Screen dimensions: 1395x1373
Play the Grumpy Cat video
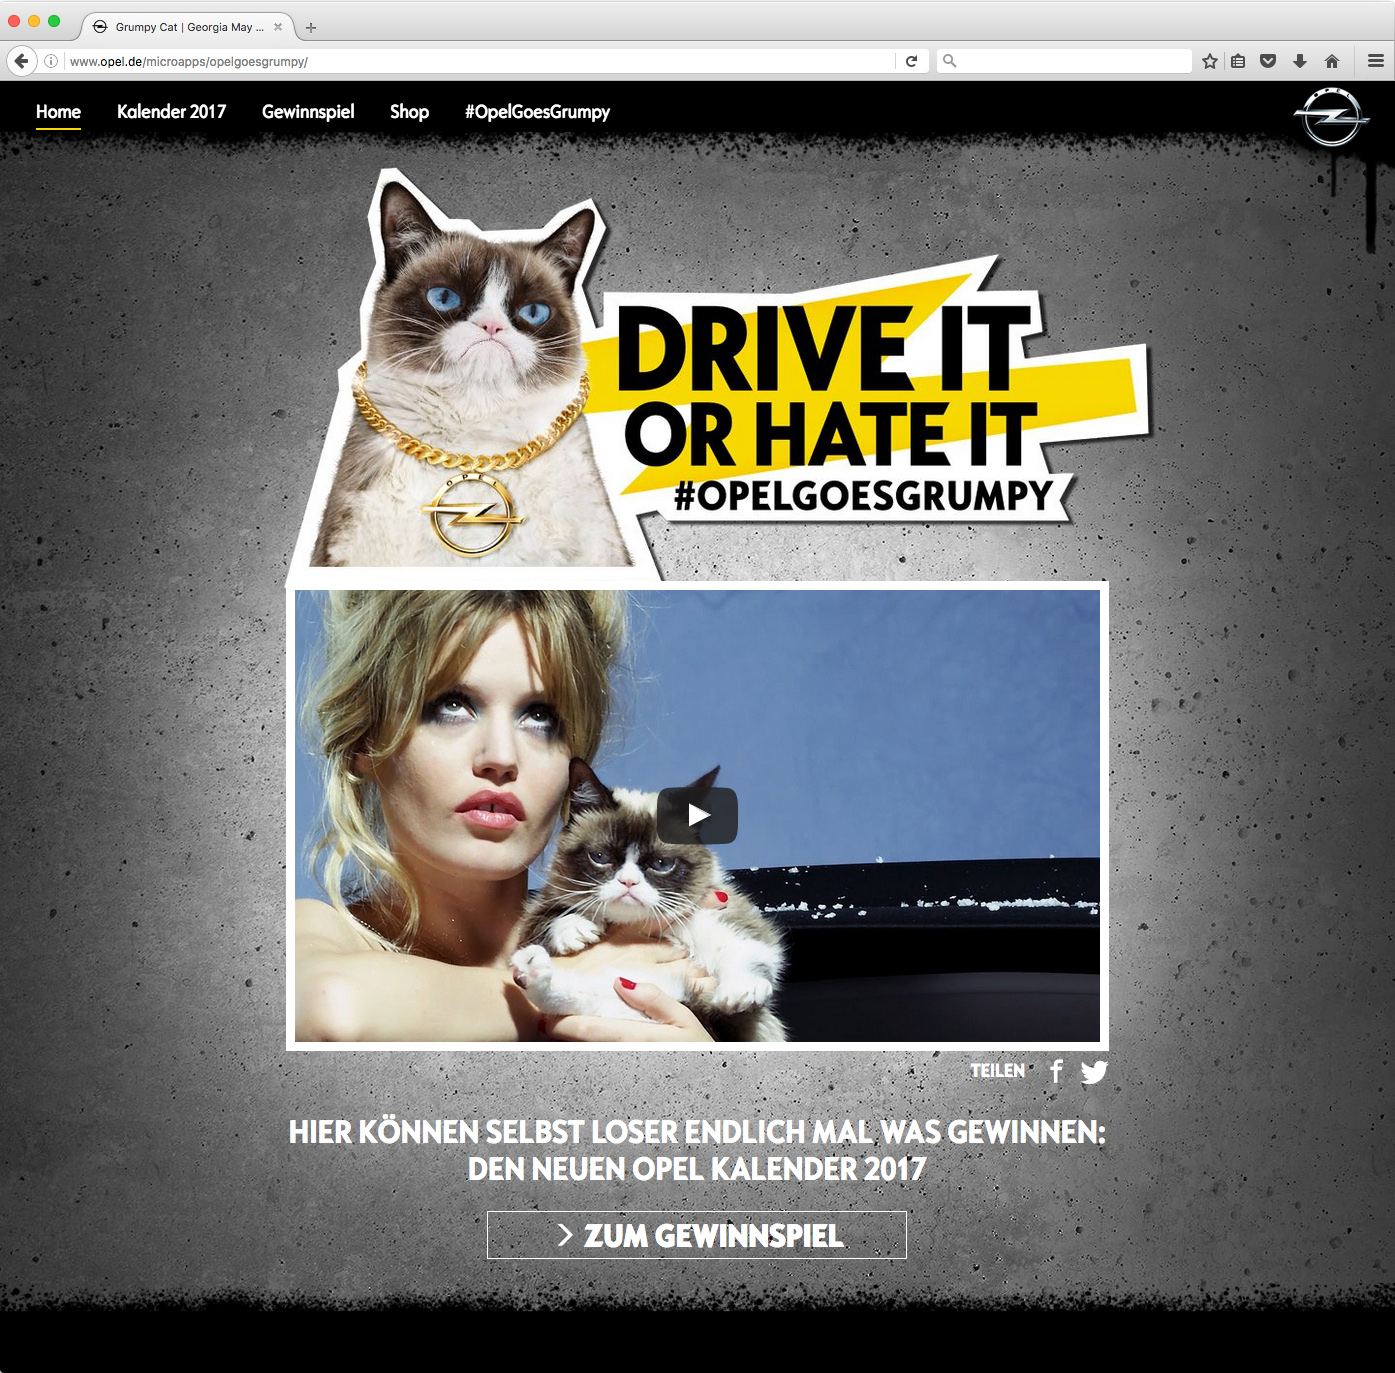tap(697, 815)
